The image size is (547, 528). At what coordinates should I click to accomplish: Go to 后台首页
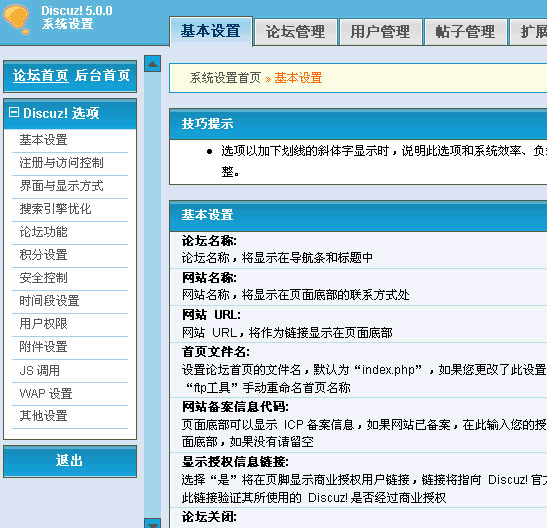pos(102,75)
